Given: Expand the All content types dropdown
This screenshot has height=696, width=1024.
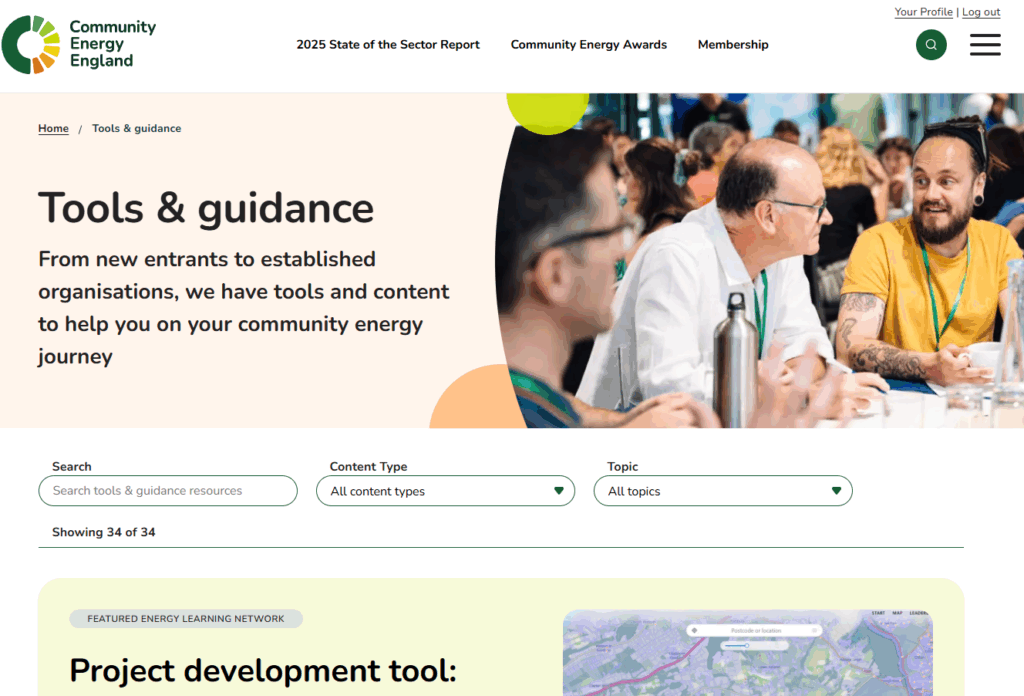Looking at the screenshot, I should tap(445, 491).
